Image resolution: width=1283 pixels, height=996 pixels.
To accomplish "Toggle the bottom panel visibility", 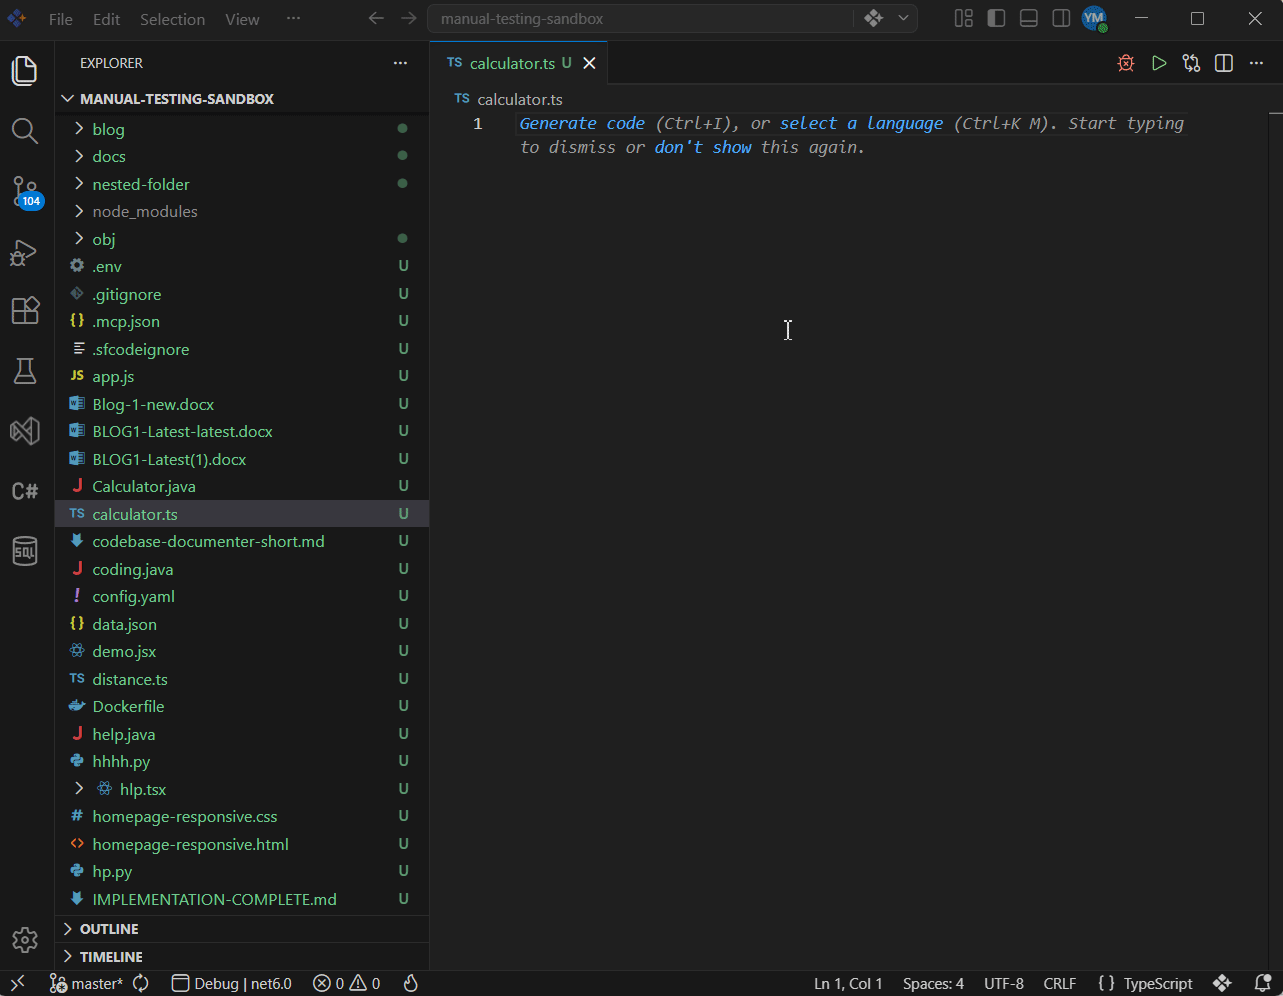I will (1029, 18).
